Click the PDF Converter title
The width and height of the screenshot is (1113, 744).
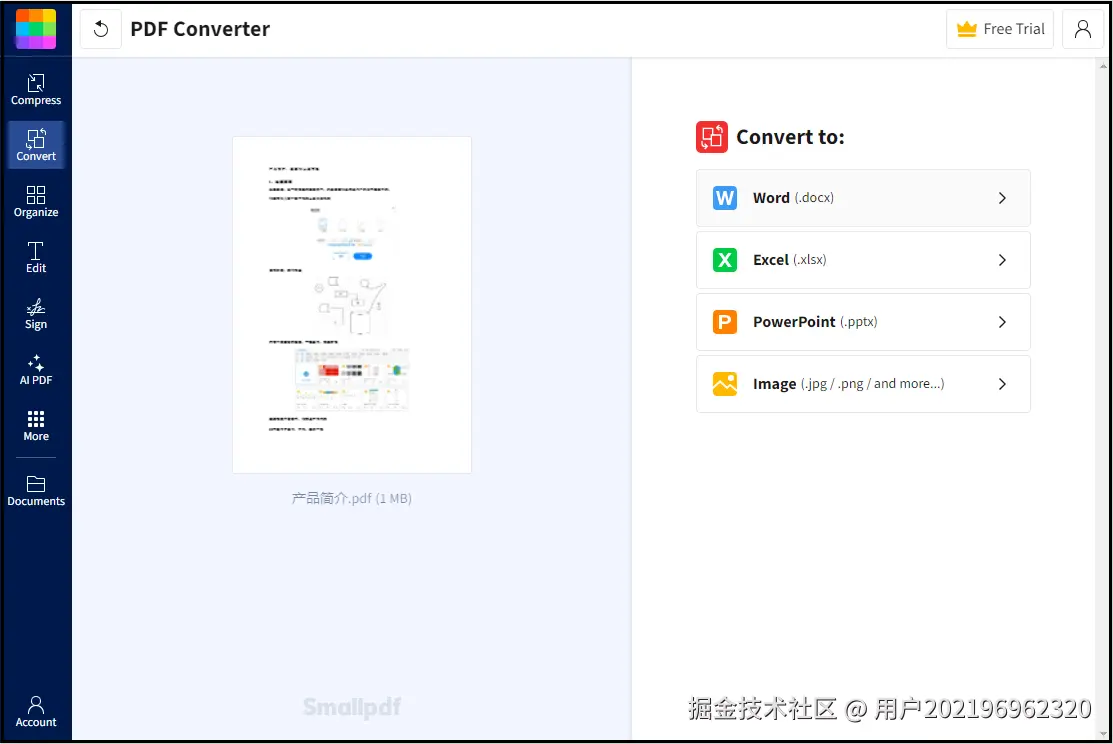[x=200, y=29]
